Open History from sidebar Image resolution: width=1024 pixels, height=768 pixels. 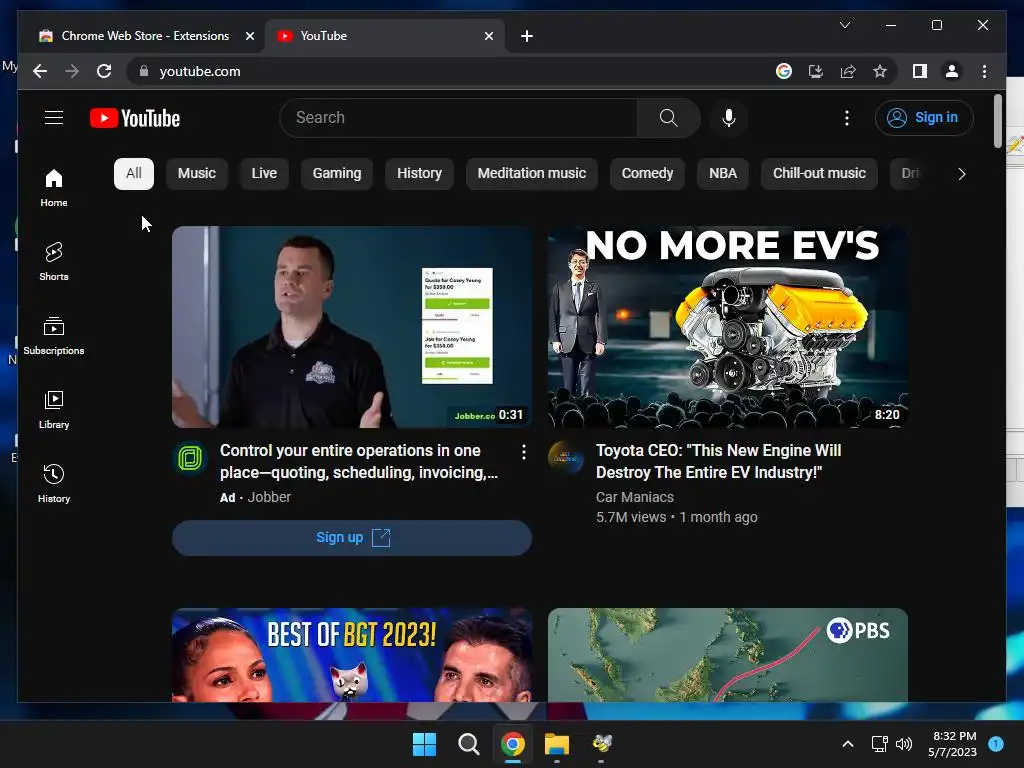point(54,483)
